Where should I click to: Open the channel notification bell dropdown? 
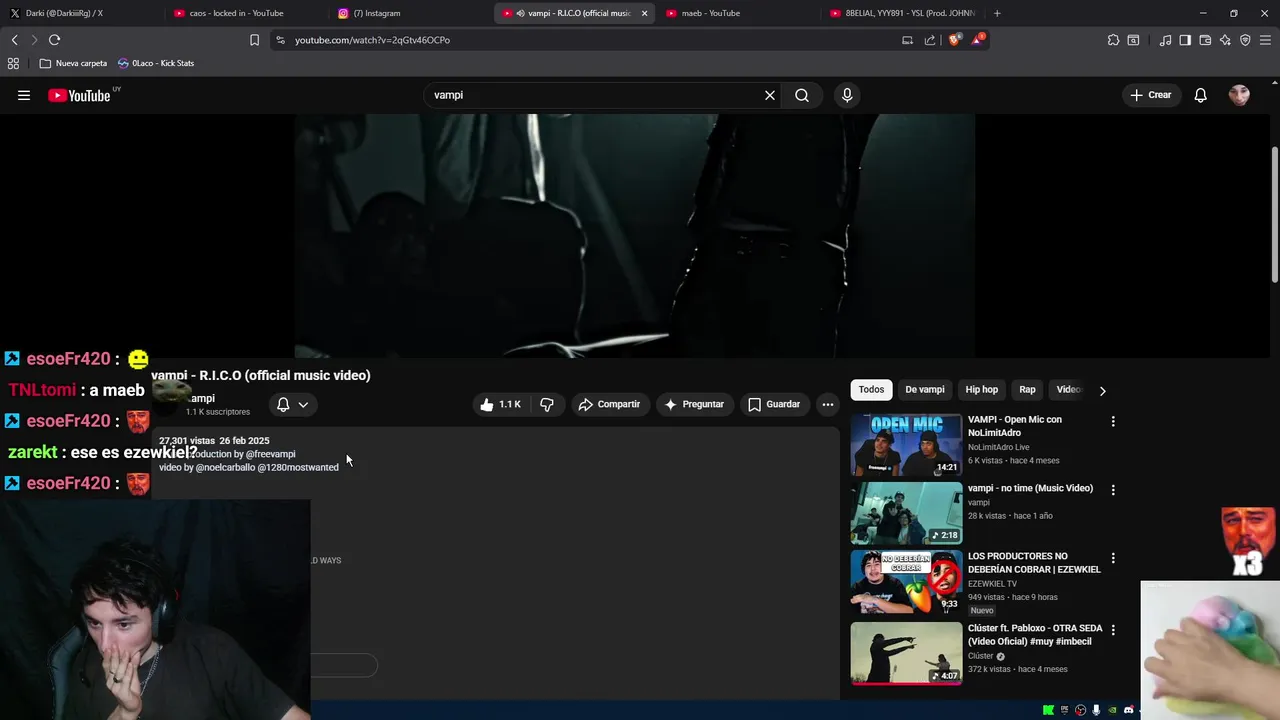point(293,404)
